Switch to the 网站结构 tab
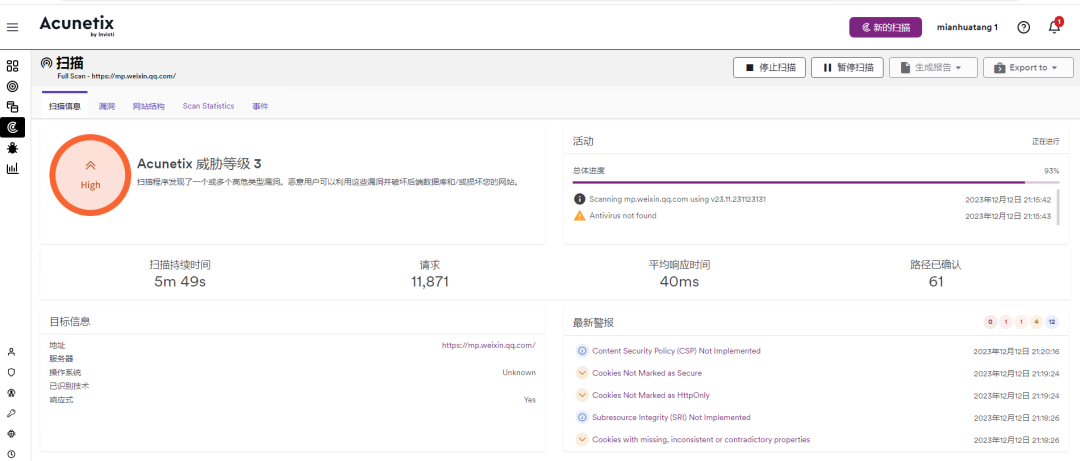Image resolution: width=1080 pixels, height=461 pixels. pyautogui.click(x=149, y=106)
